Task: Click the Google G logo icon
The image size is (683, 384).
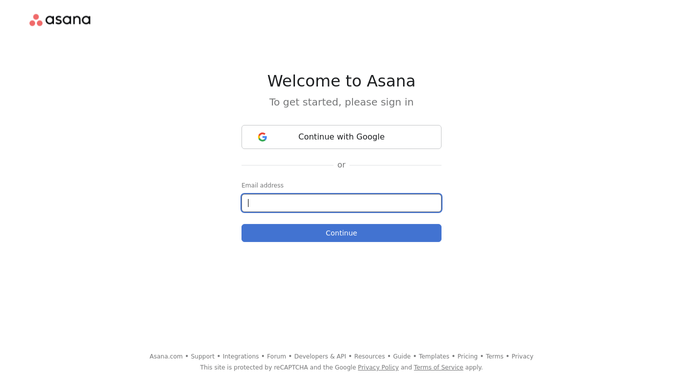Action: point(262,137)
